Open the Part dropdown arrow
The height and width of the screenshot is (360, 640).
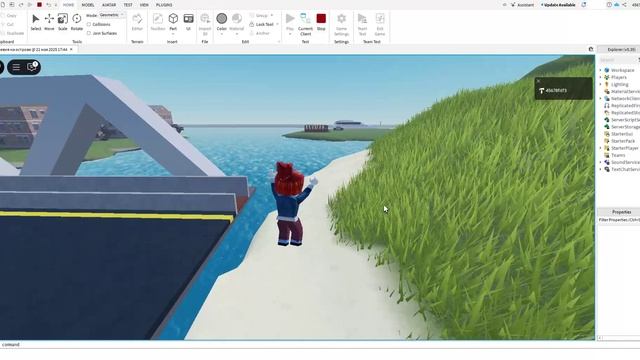173,34
